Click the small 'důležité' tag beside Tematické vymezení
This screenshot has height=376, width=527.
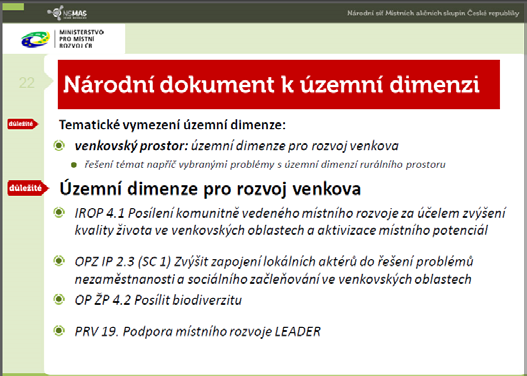coord(23,124)
